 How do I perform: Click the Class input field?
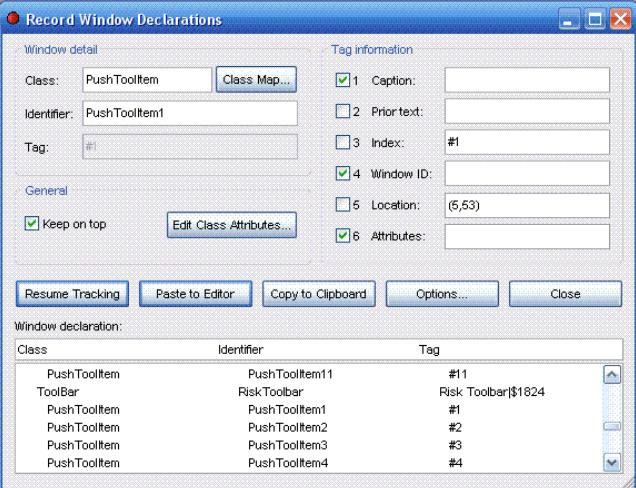pos(147,80)
